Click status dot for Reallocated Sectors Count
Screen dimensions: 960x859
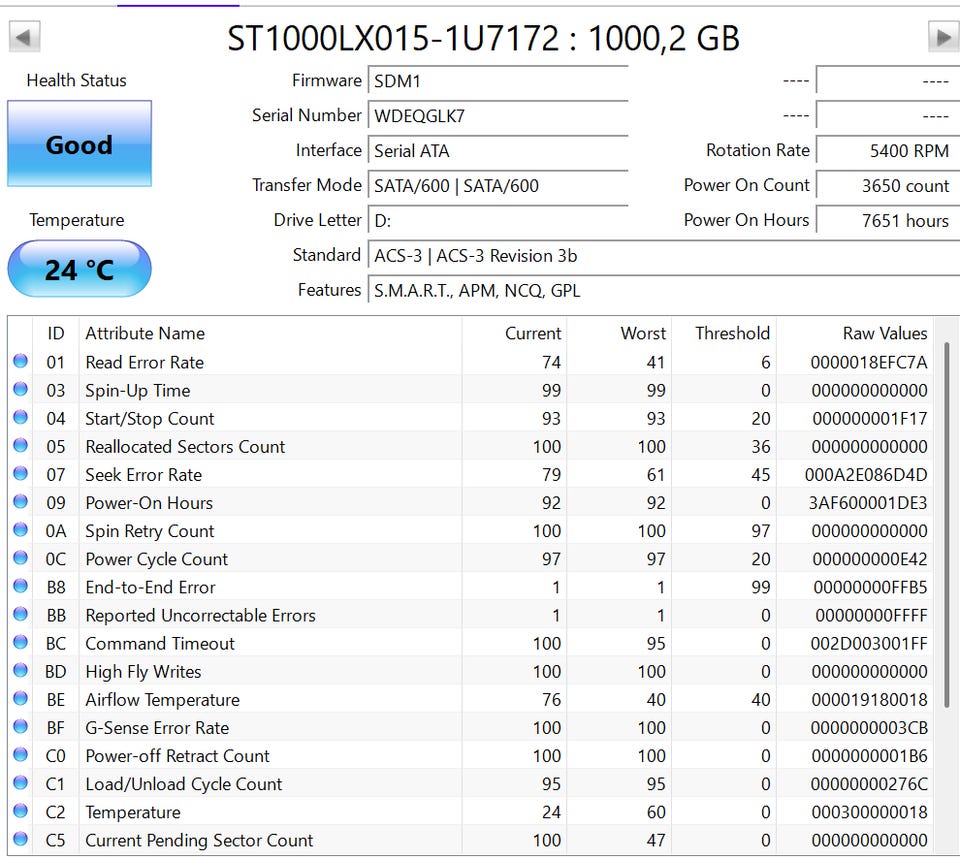[x=20, y=446]
